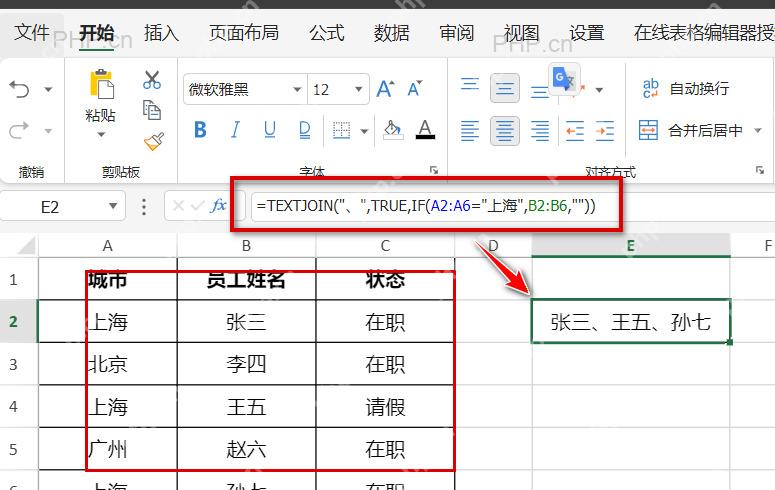Click the cell borders icon
The image size is (775, 490).
tap(341, 131)
